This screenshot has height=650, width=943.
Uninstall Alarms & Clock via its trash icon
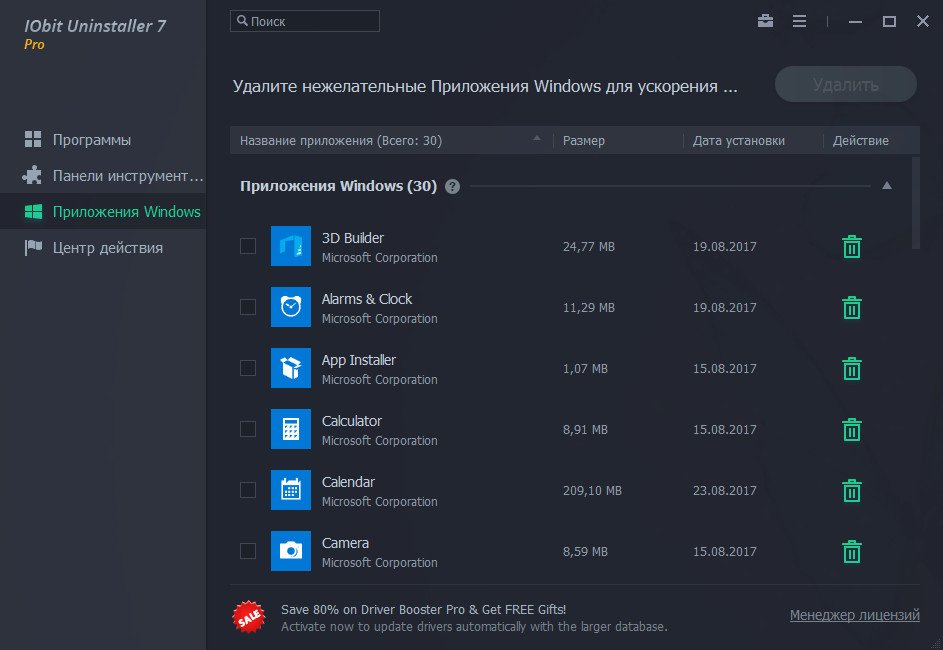click(x=852, y=307)
